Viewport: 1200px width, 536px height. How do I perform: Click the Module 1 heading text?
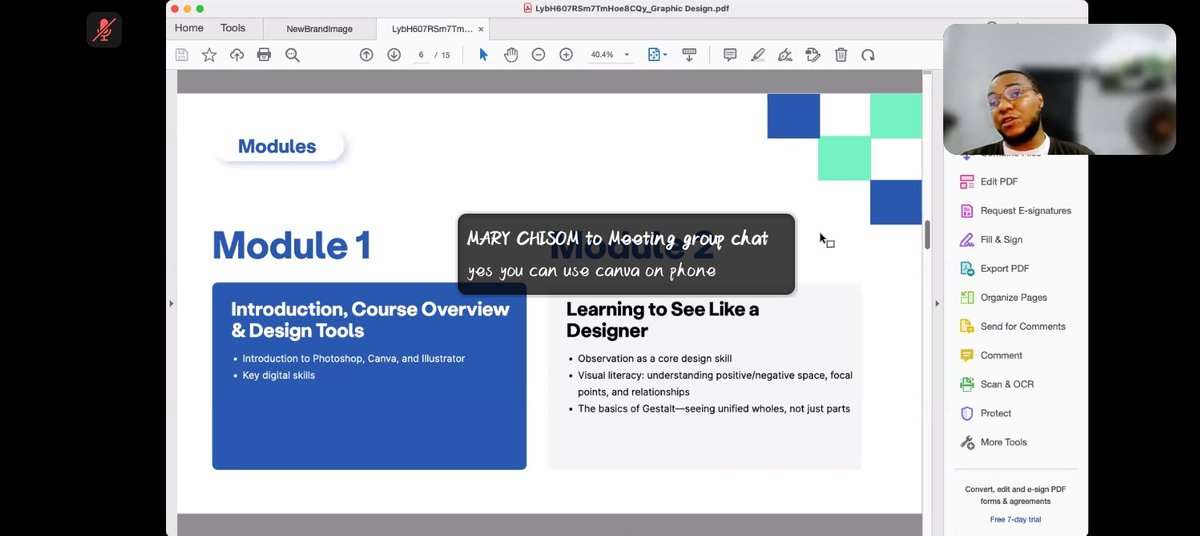point(291,245)
